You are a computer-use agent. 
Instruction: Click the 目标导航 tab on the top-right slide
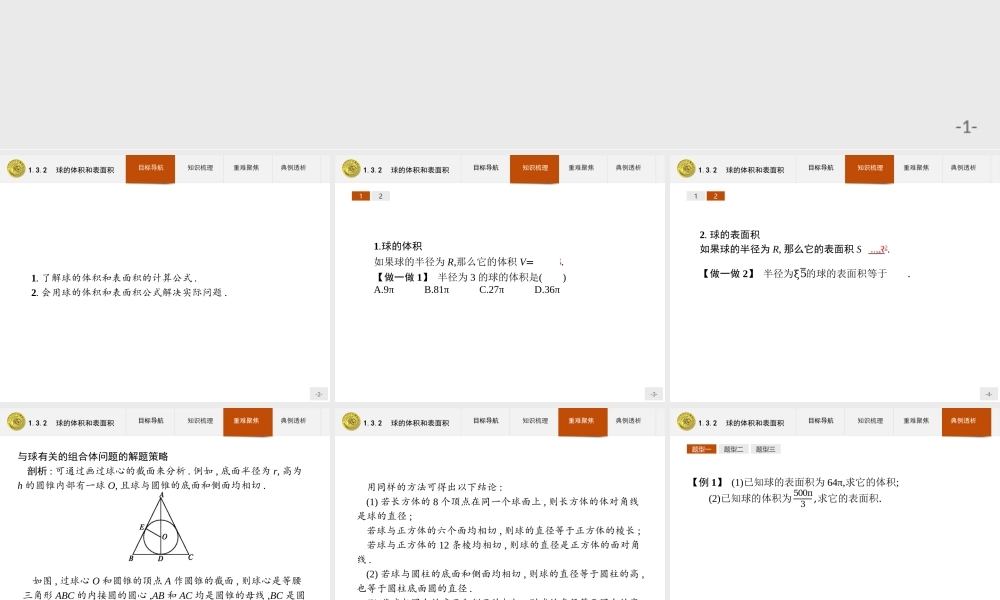[821, 168]
